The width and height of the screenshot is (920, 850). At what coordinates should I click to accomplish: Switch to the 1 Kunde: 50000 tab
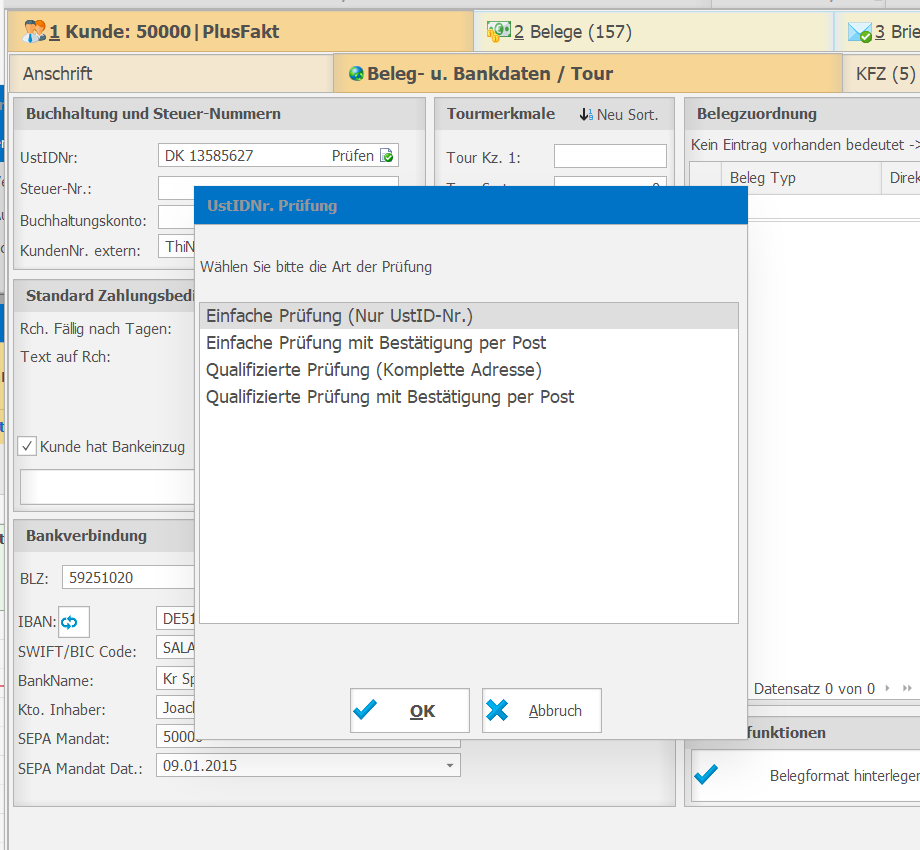pos(240,32)
